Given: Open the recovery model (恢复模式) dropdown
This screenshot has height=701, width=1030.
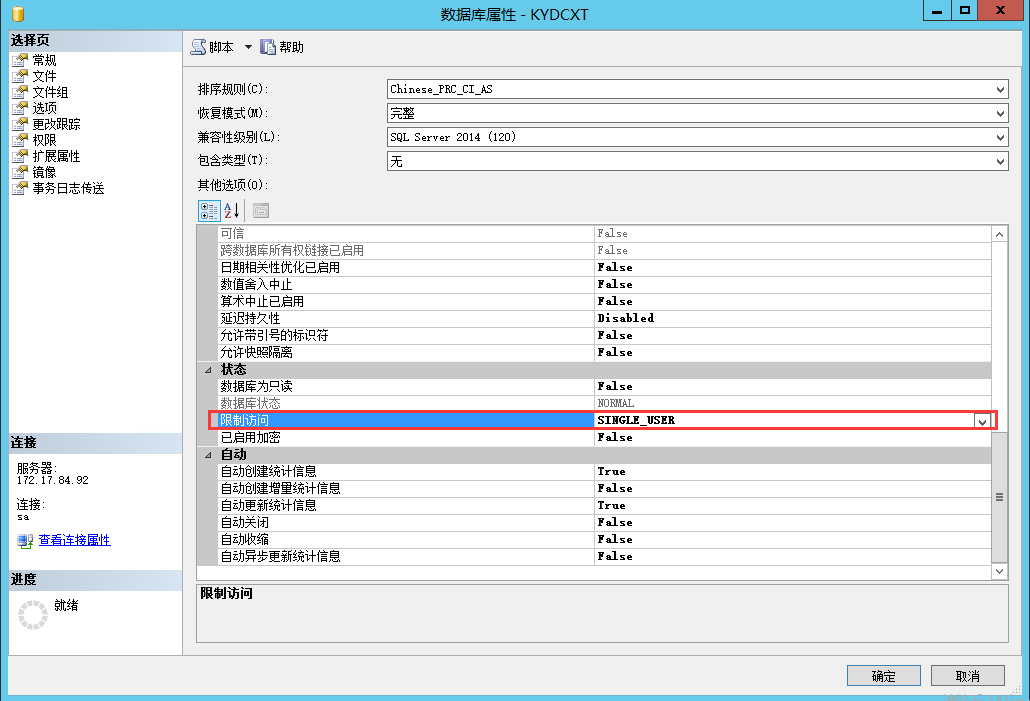Looking at the screenshot, I should click(x=1000, y=114).
